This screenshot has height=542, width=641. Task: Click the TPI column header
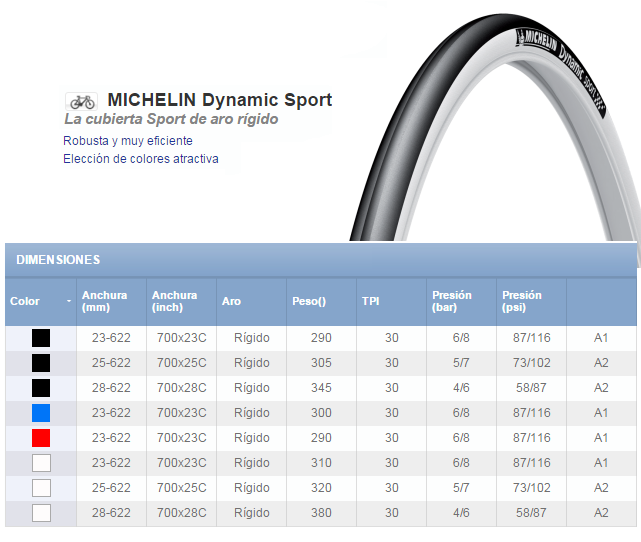(391, 301)
